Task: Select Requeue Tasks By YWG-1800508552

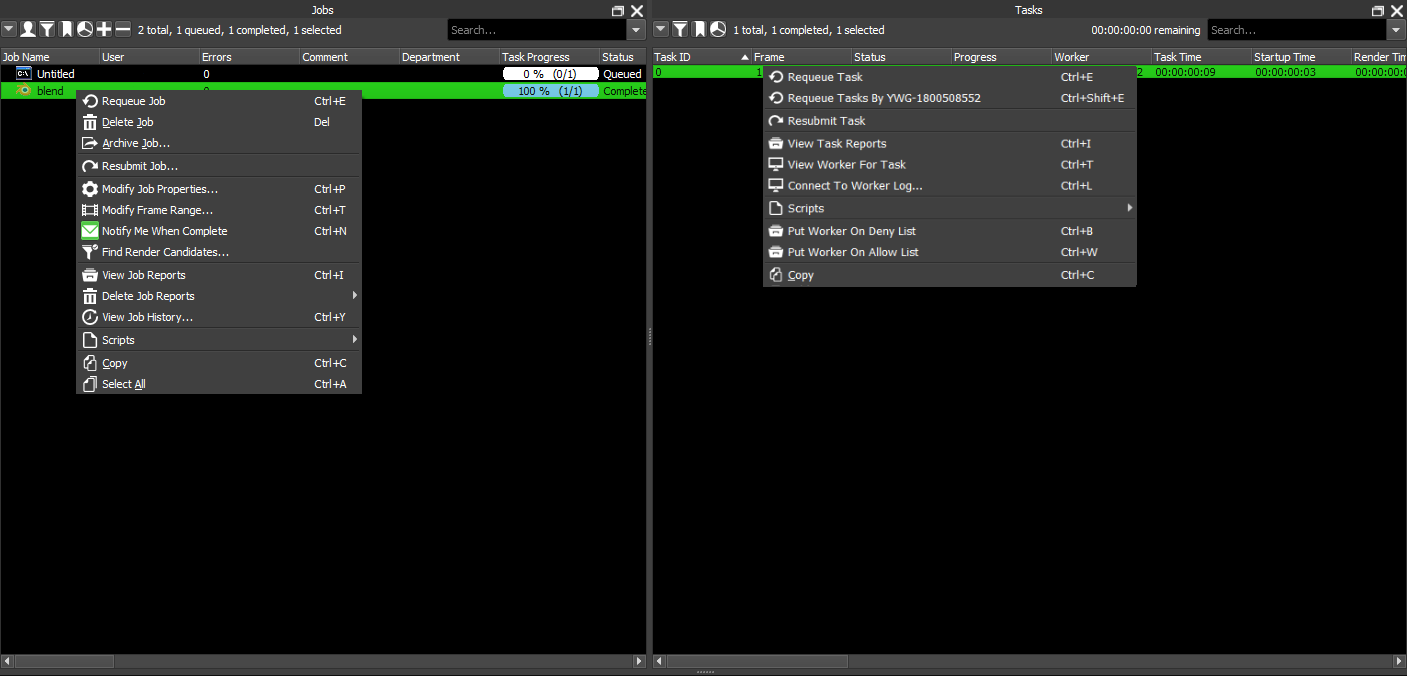Action: click(x=950, y=98)
